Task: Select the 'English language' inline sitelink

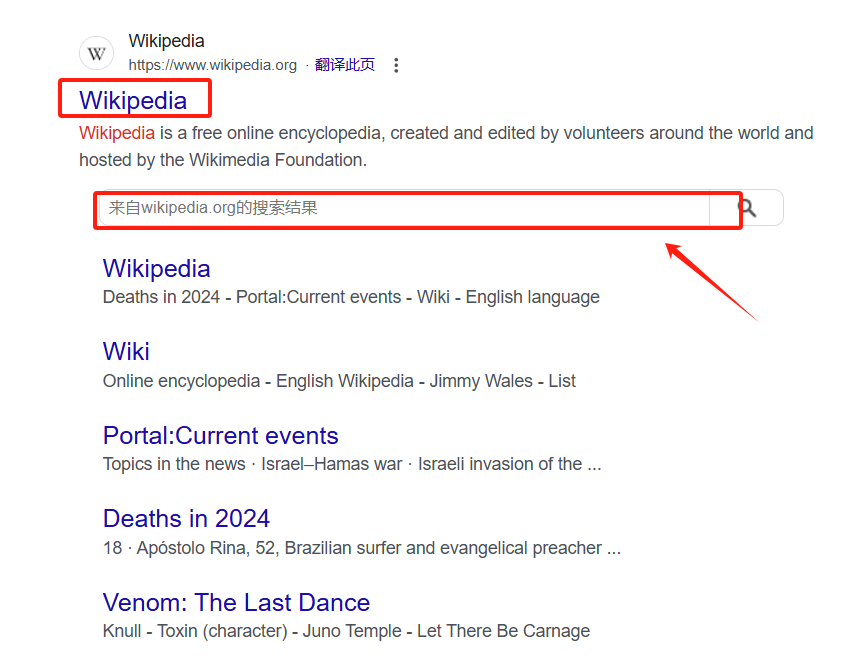Action: (533, 296)
